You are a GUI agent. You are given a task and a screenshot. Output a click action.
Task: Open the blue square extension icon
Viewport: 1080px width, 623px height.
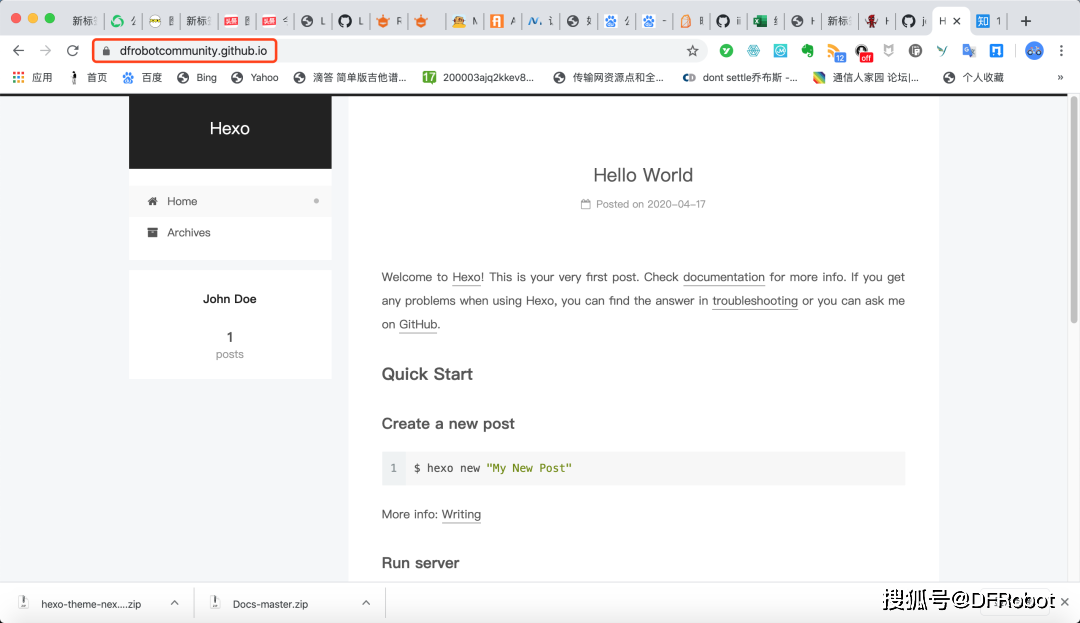pos(996,51)
